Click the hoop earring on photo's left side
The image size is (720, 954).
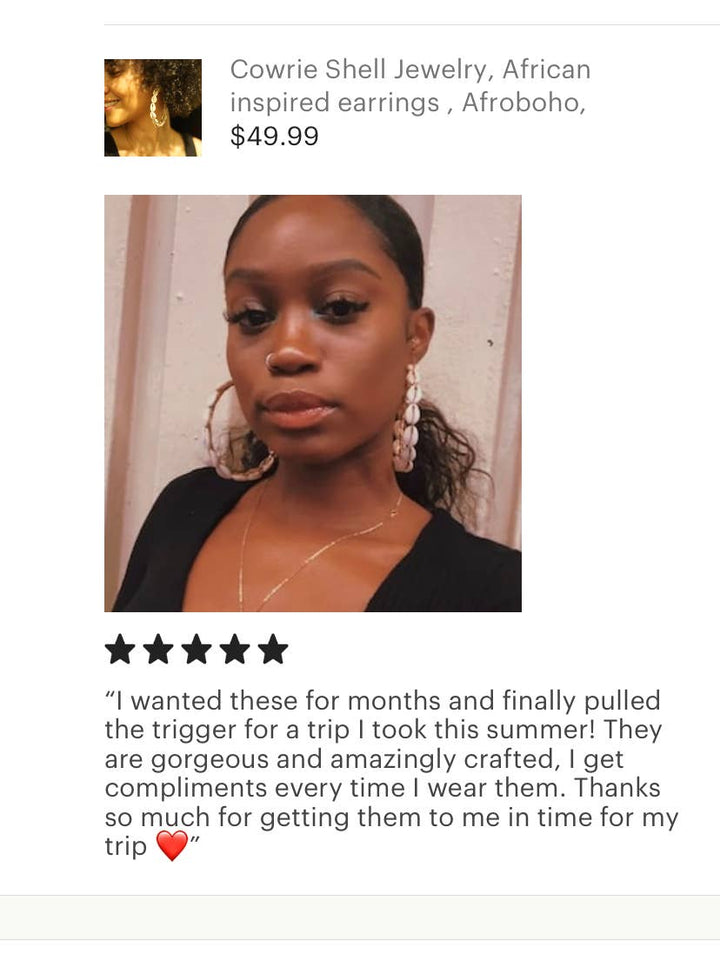(x=234, y=432)
